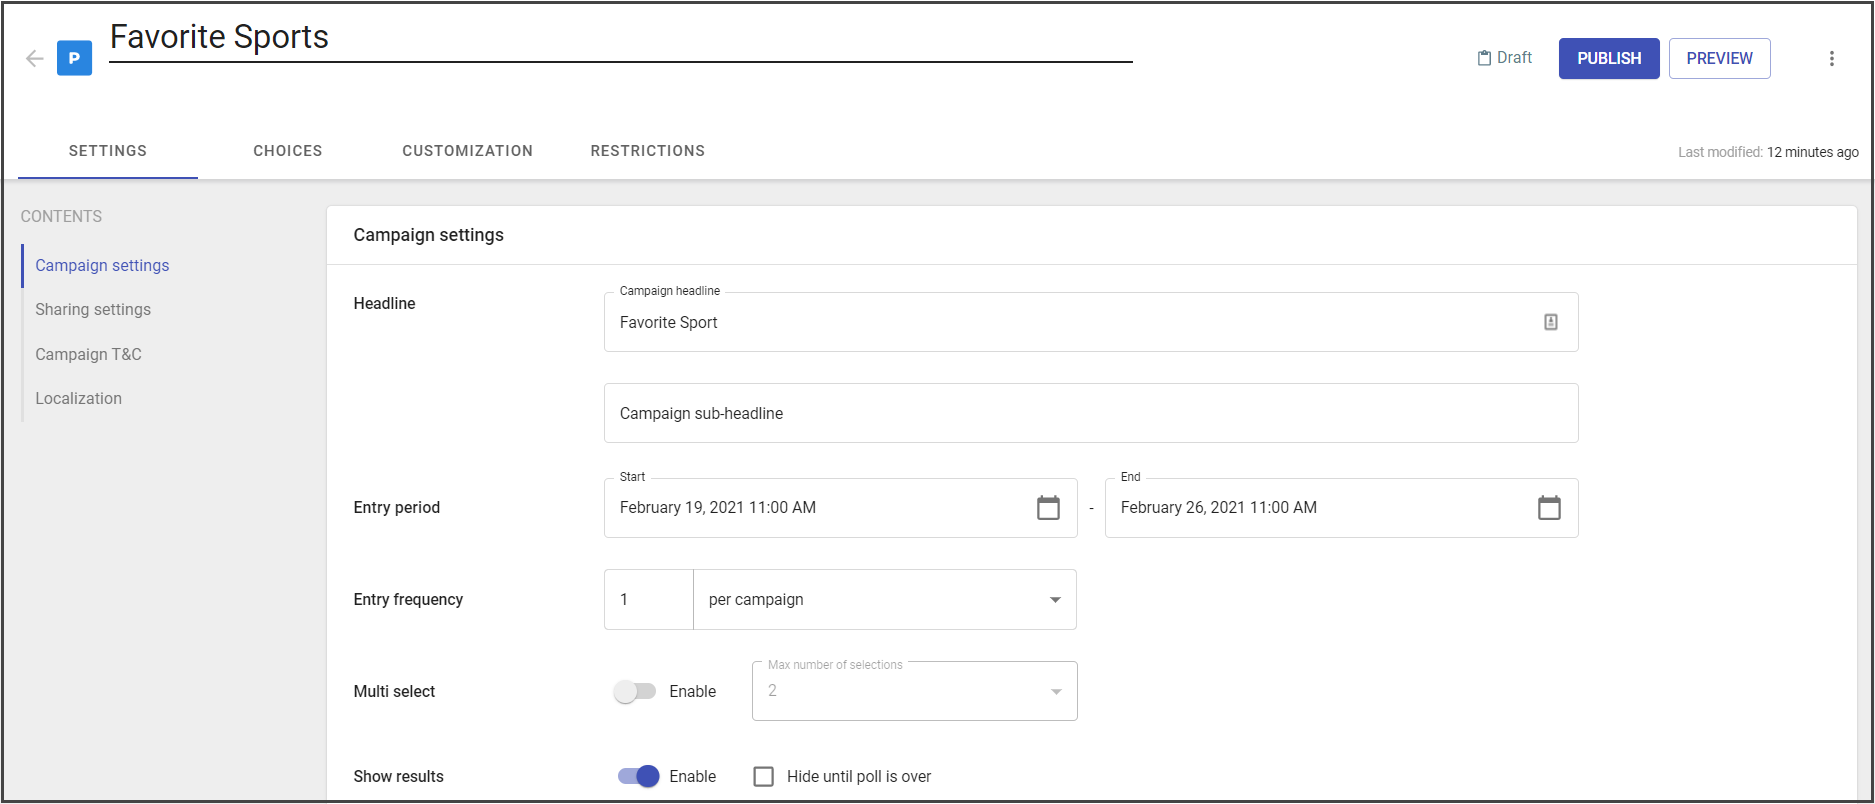Image resolution: width=1875 pixels, height=804 pixels.
Task: Toggle the Multi select enable switch
Action: point(634,691)
